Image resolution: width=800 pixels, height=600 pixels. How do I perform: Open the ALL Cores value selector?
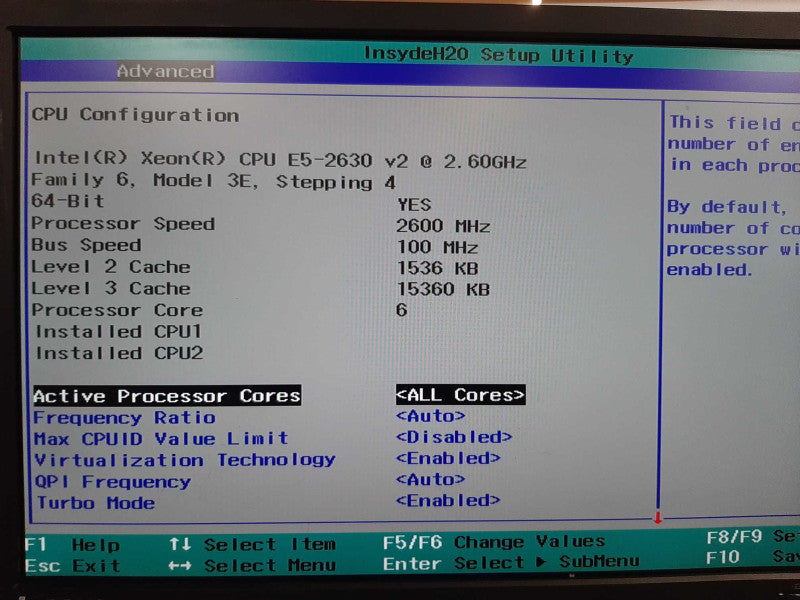point(460,394)
